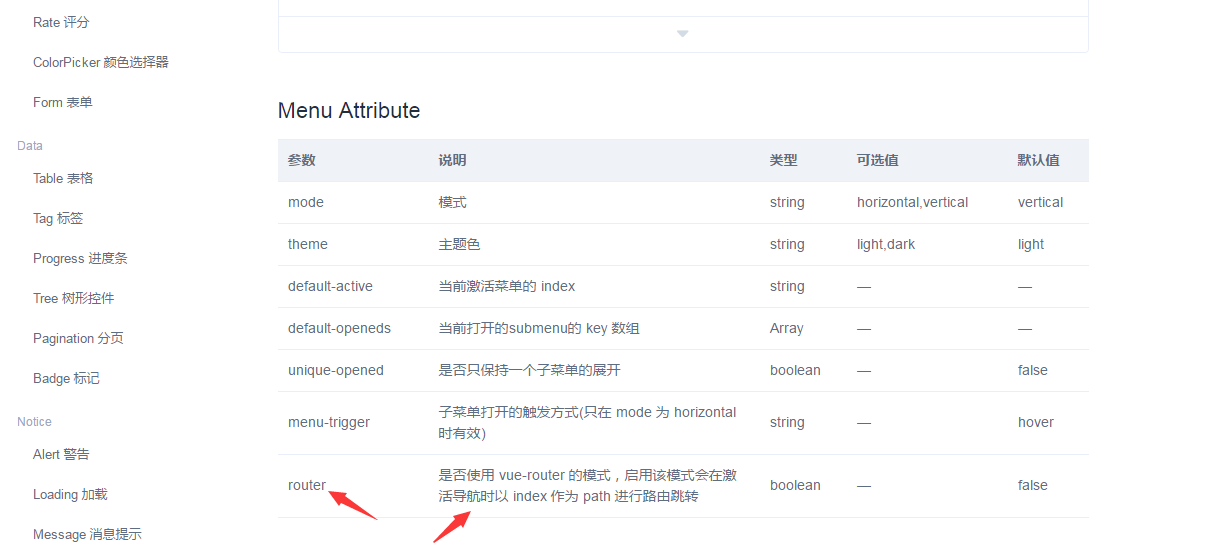Image resolution: width=1230 pixels, height=555 pixels.
Task: Click the 默认值 column header
Action: pos(1038,160)
